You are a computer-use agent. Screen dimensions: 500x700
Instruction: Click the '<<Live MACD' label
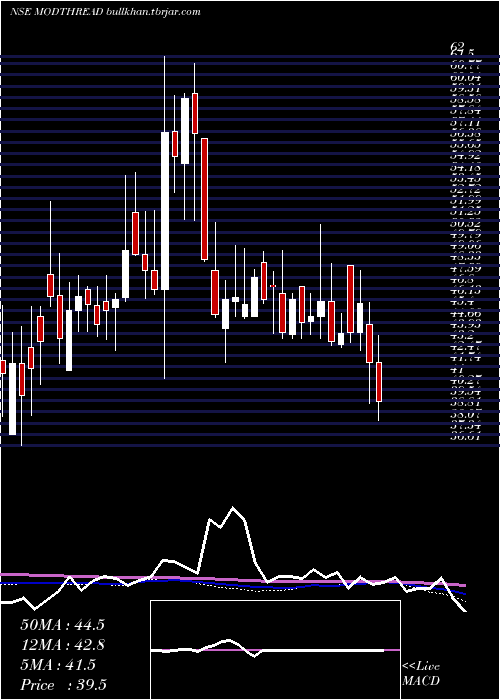(x=421, y=674)
